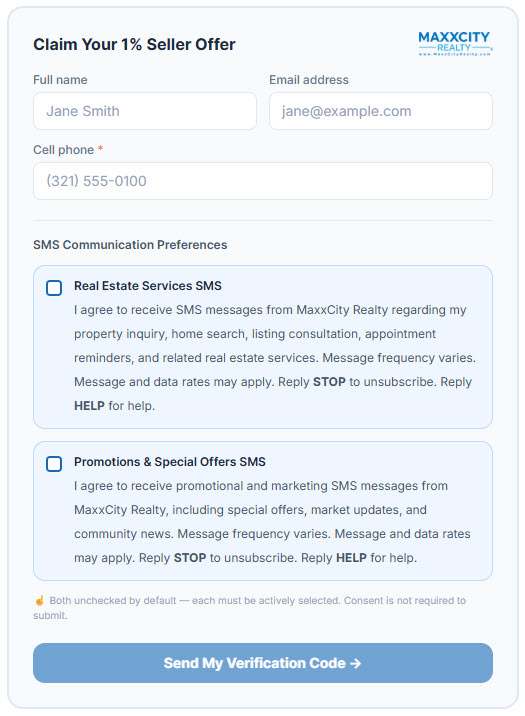This screenshot has height=716, width=525.
Task: Click the MaxxCity Realty logo
Action: click(455, 44)
